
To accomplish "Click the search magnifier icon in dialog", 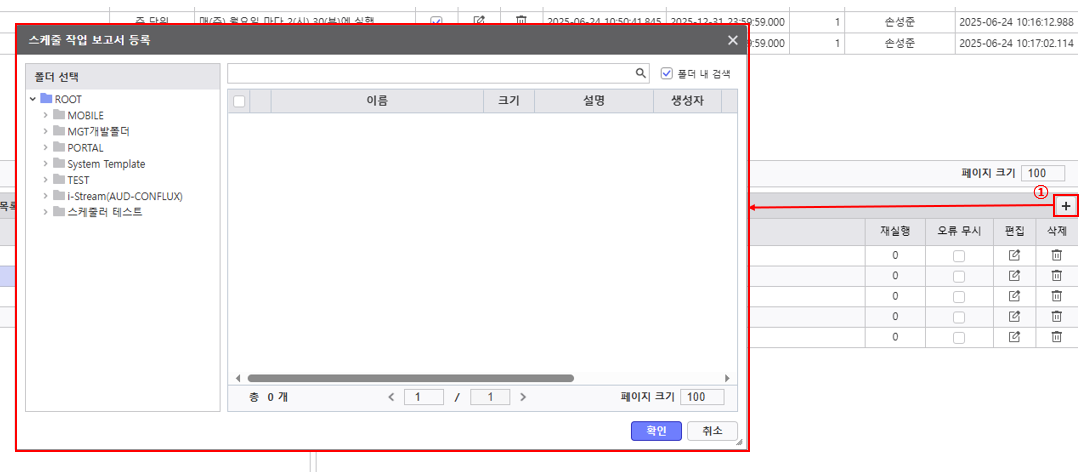I will tap(642, 73).
